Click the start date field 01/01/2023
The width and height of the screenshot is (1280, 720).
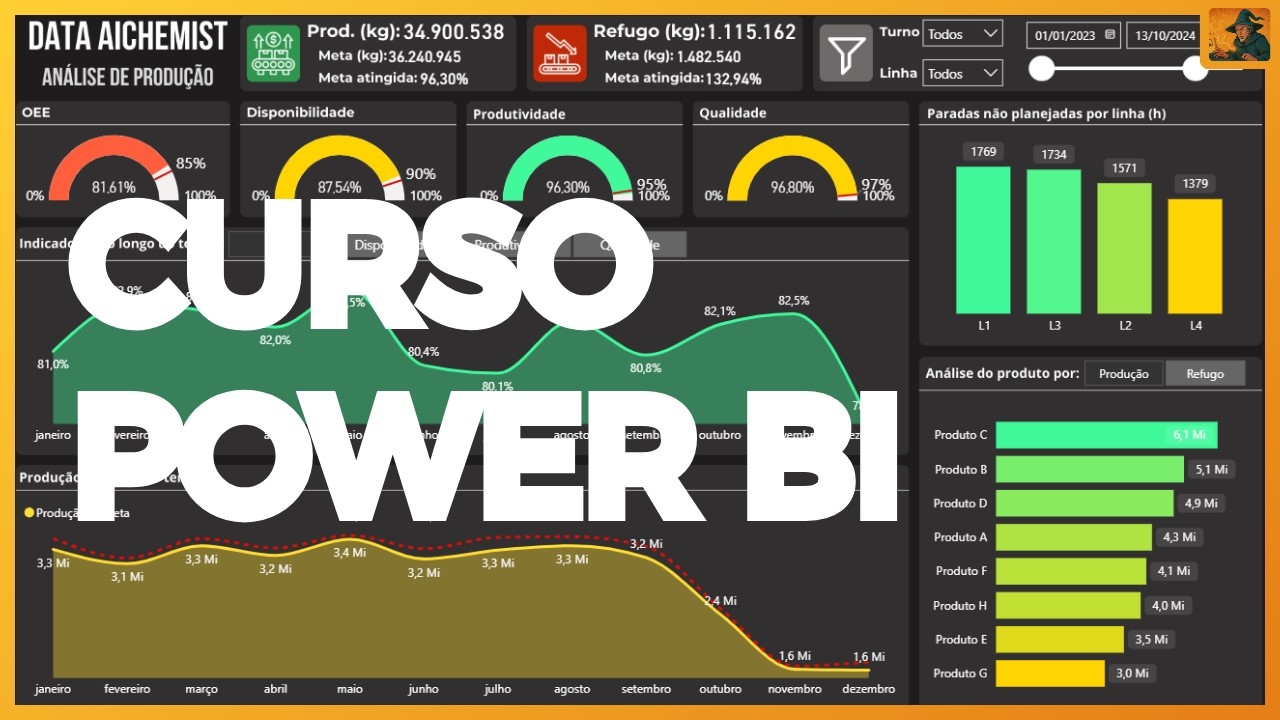tap(1073, 35)
